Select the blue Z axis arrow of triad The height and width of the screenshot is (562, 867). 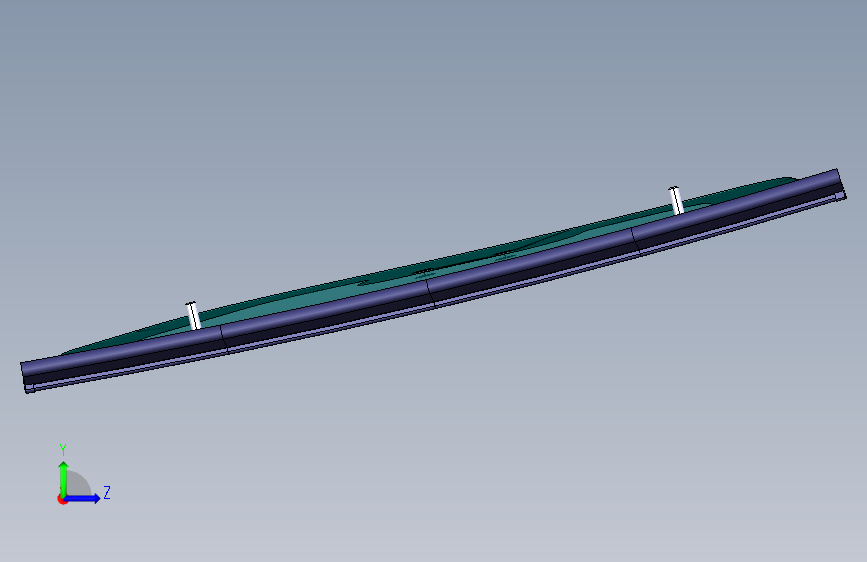83,498
